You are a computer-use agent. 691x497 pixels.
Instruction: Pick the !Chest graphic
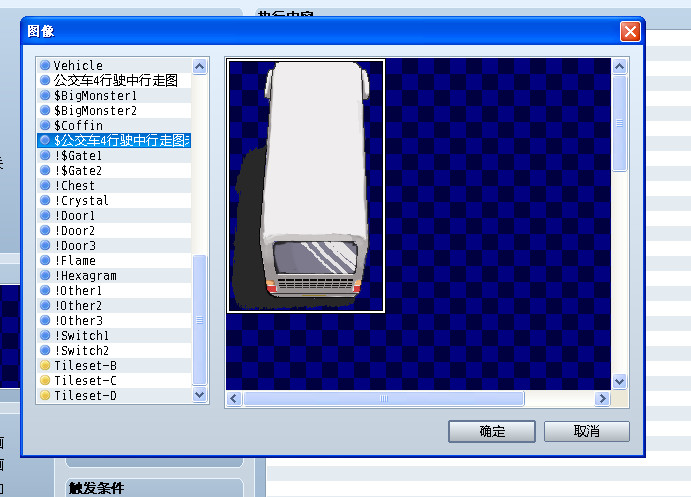(114, 185)
